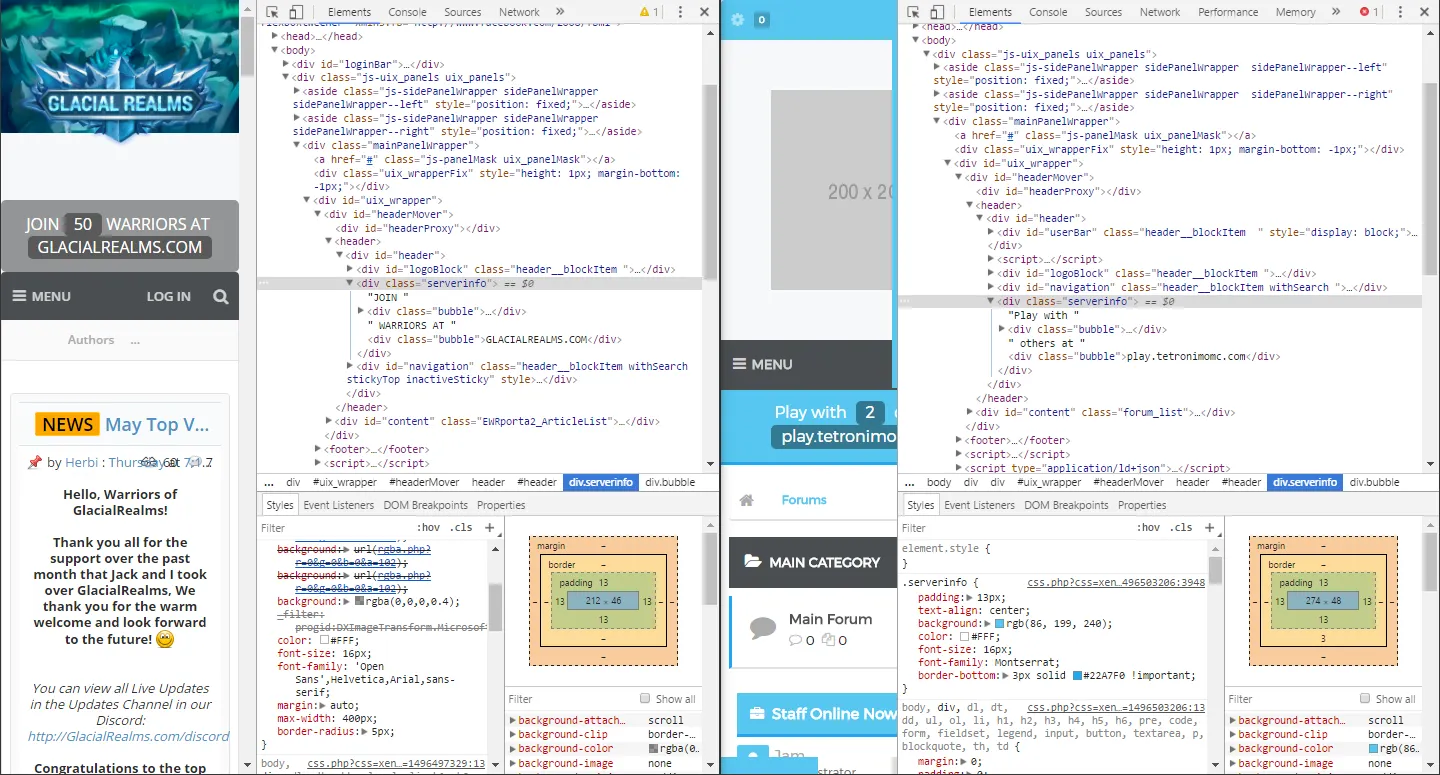Add new style rule plus in right Styles pane
Screen dimensions: 1440x775
[x=1209, y=527]
